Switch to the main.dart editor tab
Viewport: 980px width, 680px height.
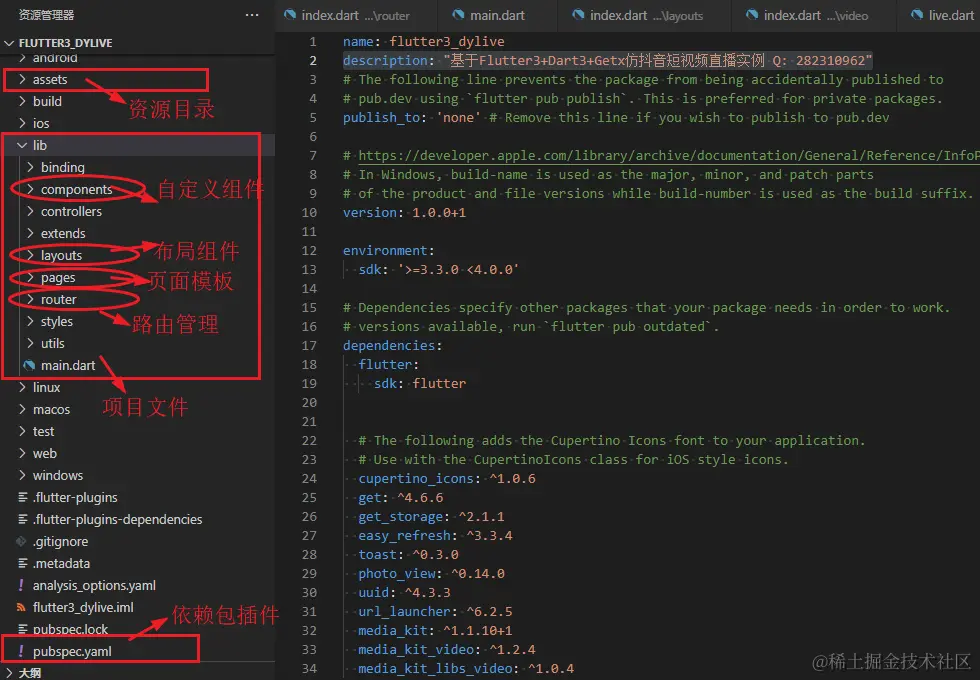[x=498, y=16]
